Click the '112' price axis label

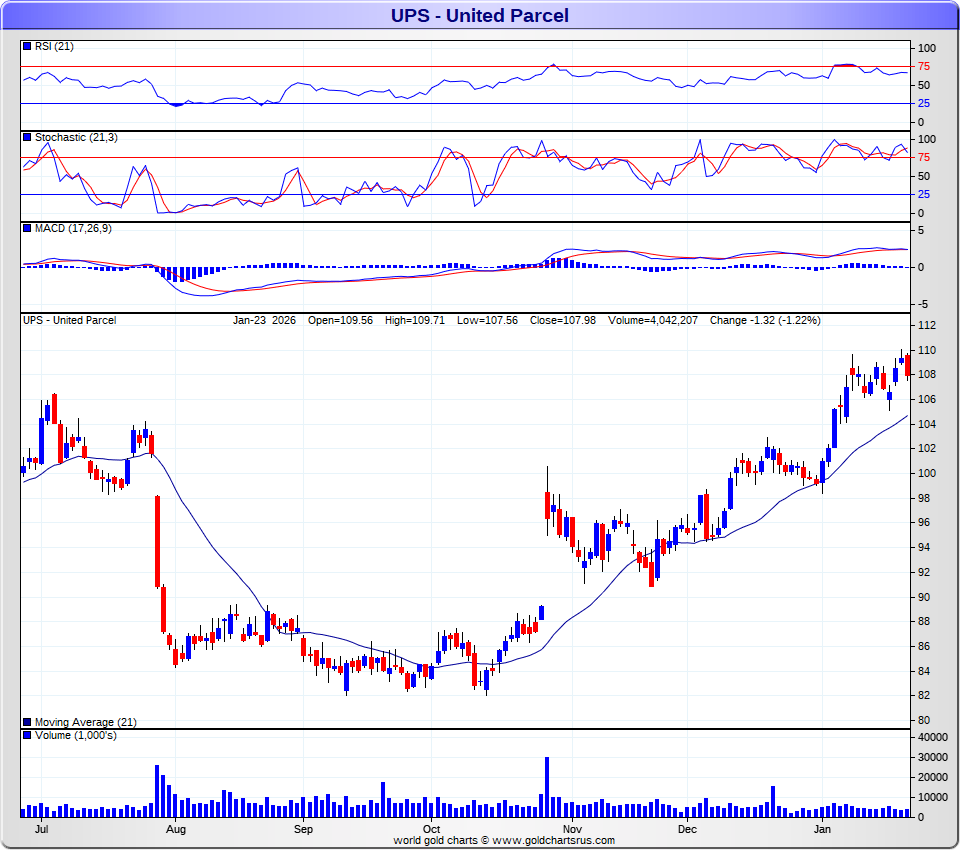tap(927, 325)
